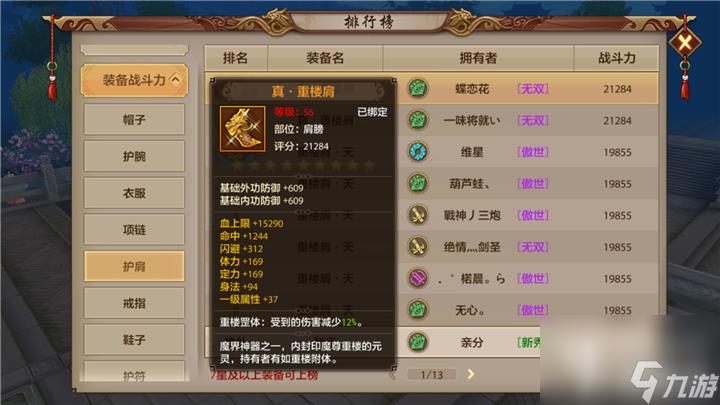The image size is (720, 405).
Task: Click the green class icon beside 一味将就い
Action: 418,120
